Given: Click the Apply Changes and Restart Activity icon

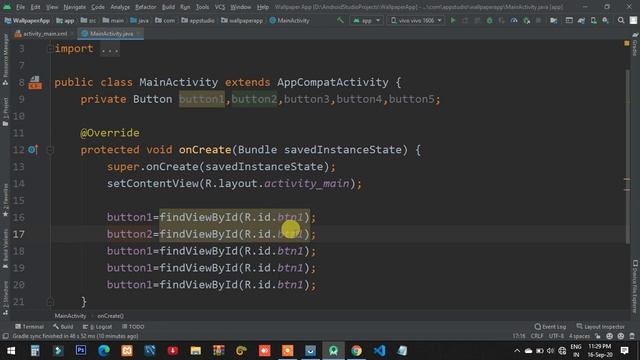Looking at the screenshot, I should (465, 20).
